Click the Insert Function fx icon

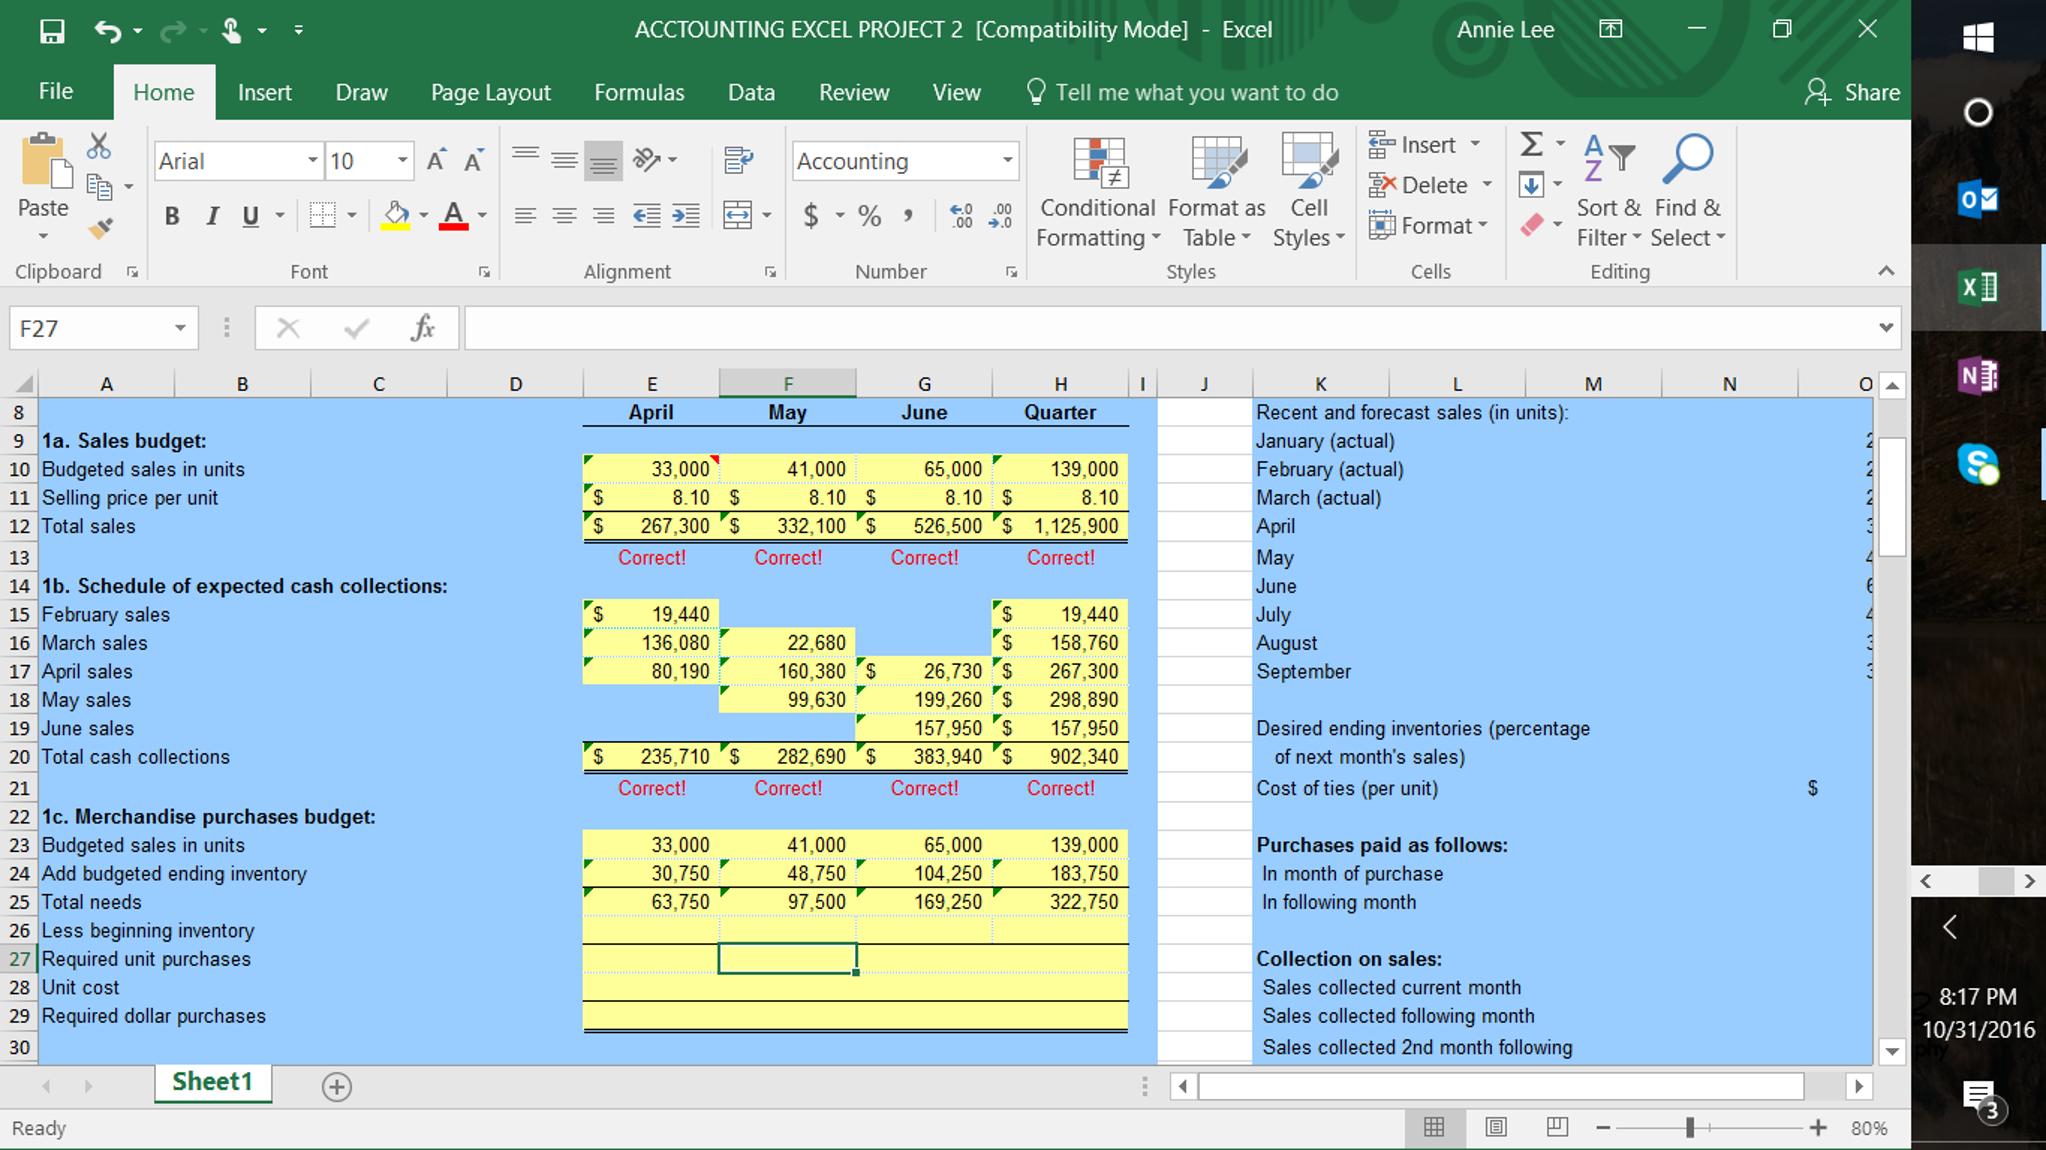[422, 328]
